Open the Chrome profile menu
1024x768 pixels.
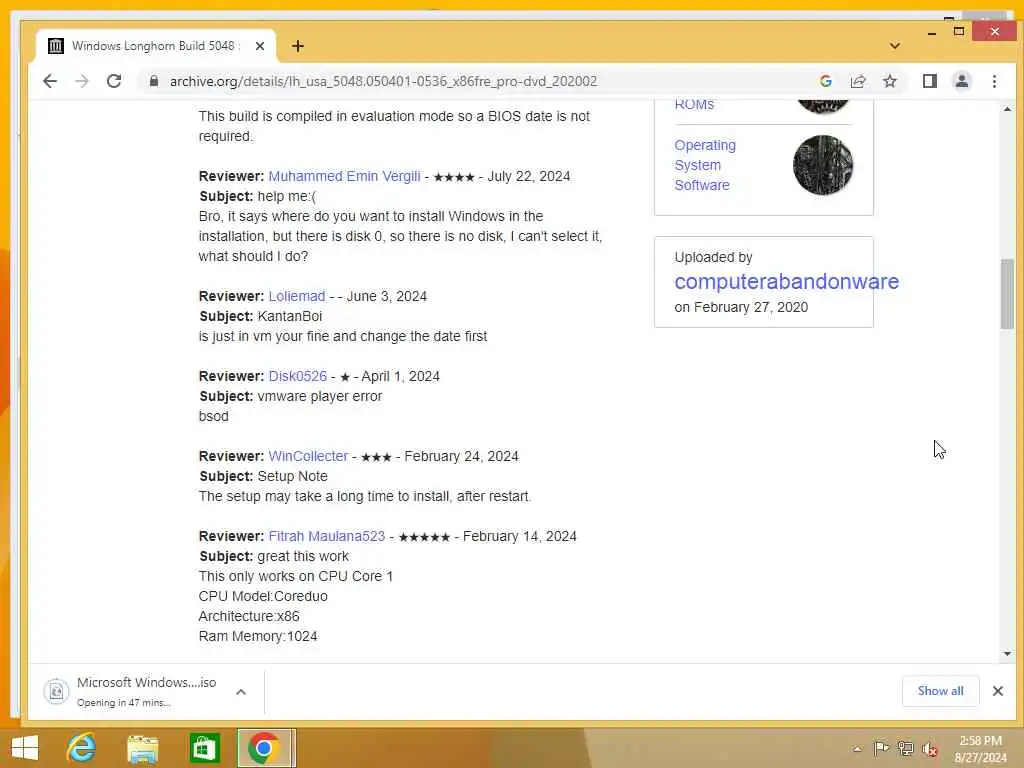[962, 81]
